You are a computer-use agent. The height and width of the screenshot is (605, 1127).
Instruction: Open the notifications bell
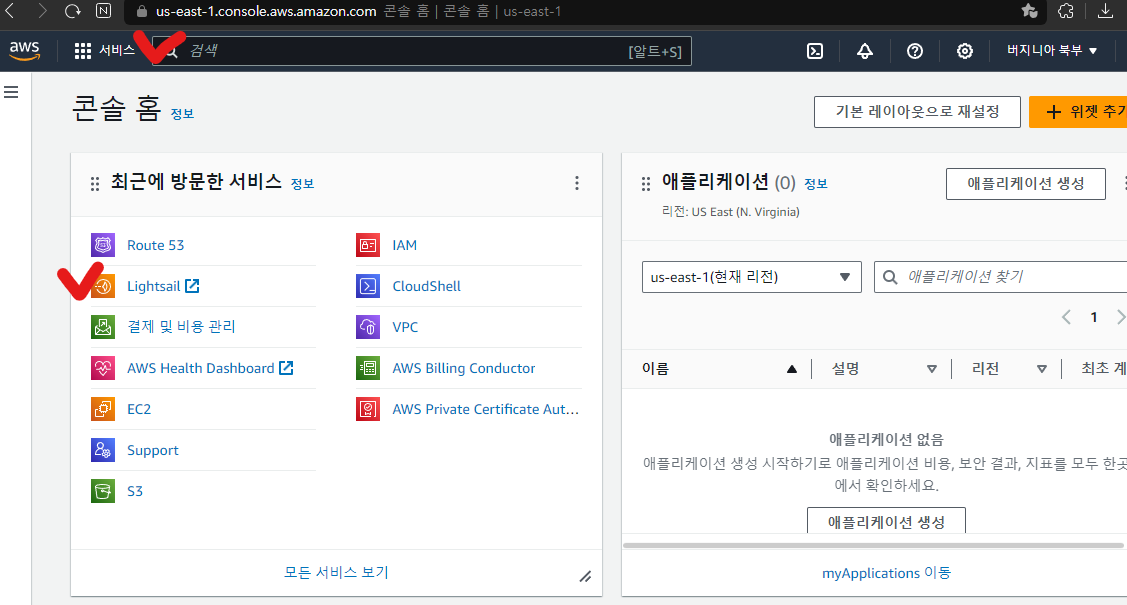(x=865, y=51)
